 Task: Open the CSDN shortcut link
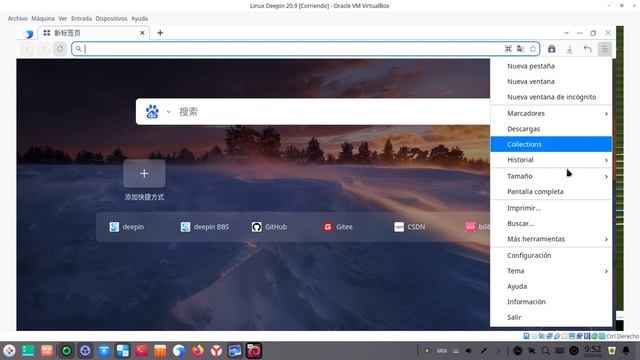click(409, 227)
